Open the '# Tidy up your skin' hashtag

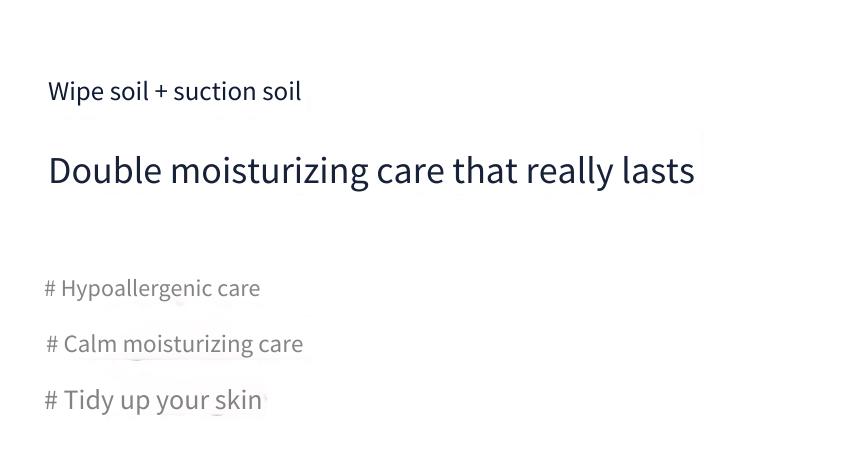tap(153, 400)
